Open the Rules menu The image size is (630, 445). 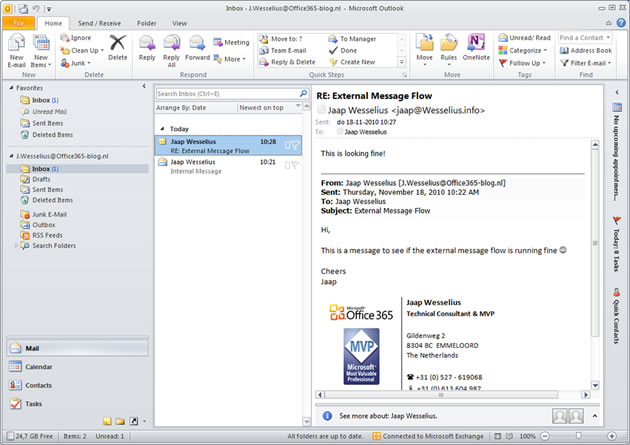tap(448, 51)
